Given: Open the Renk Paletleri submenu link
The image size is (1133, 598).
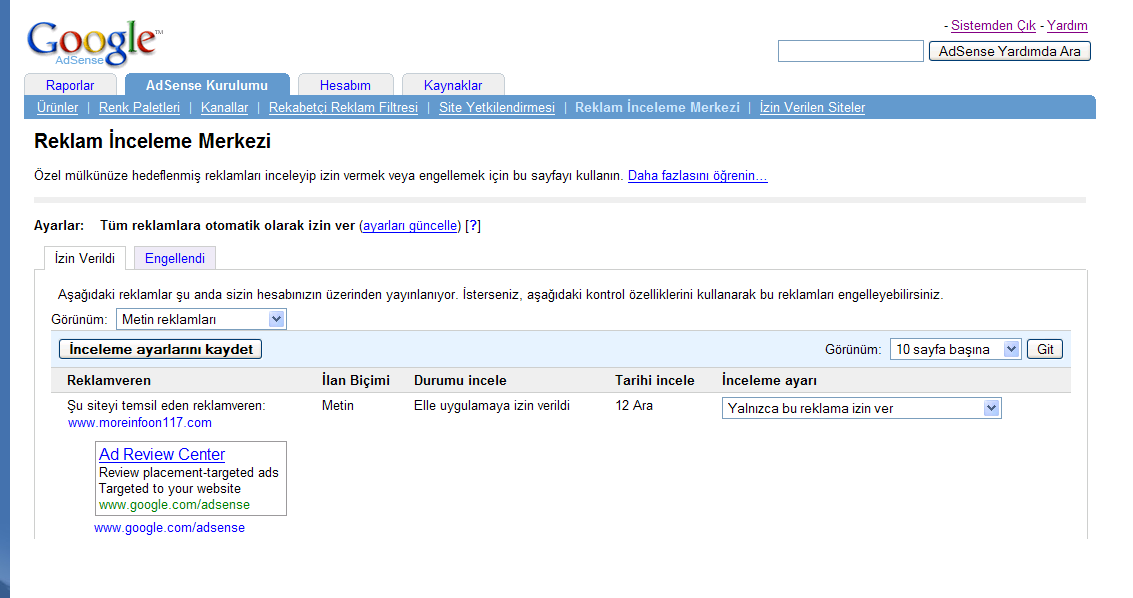Looking at the screenshot, I should pyautogui.click(x=139, y=108).
